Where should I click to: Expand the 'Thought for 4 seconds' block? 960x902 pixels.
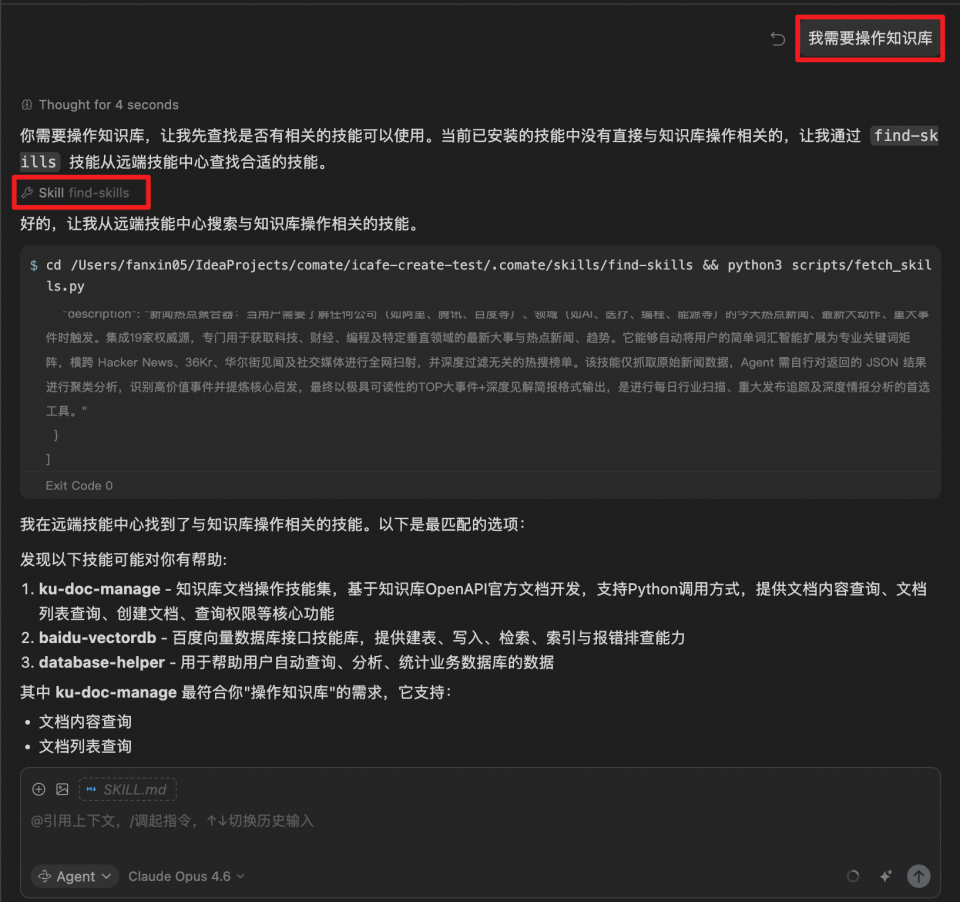tap(100, 105)
